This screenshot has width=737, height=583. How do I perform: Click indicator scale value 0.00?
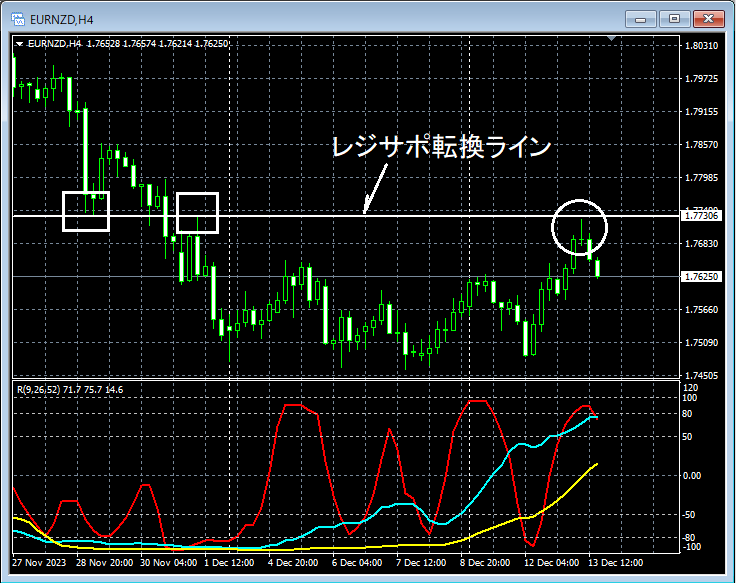point(692,476)
